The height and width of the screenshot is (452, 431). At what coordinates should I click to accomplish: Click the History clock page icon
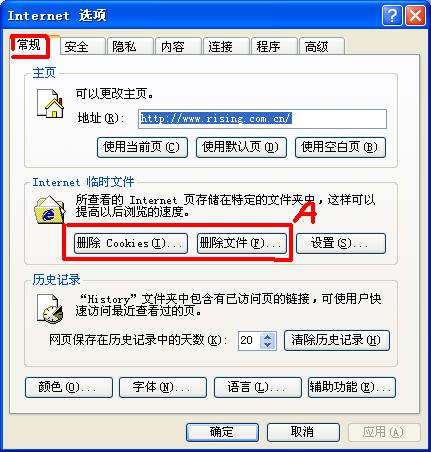click(x=50, y=309)
